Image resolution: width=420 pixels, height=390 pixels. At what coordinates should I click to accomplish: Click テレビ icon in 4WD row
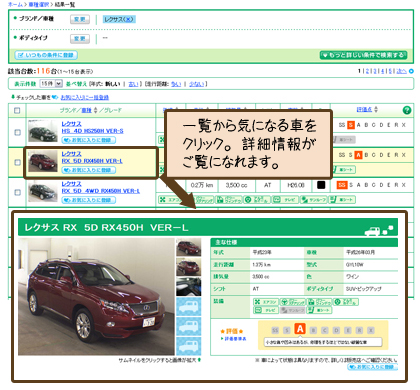[285, 200]
